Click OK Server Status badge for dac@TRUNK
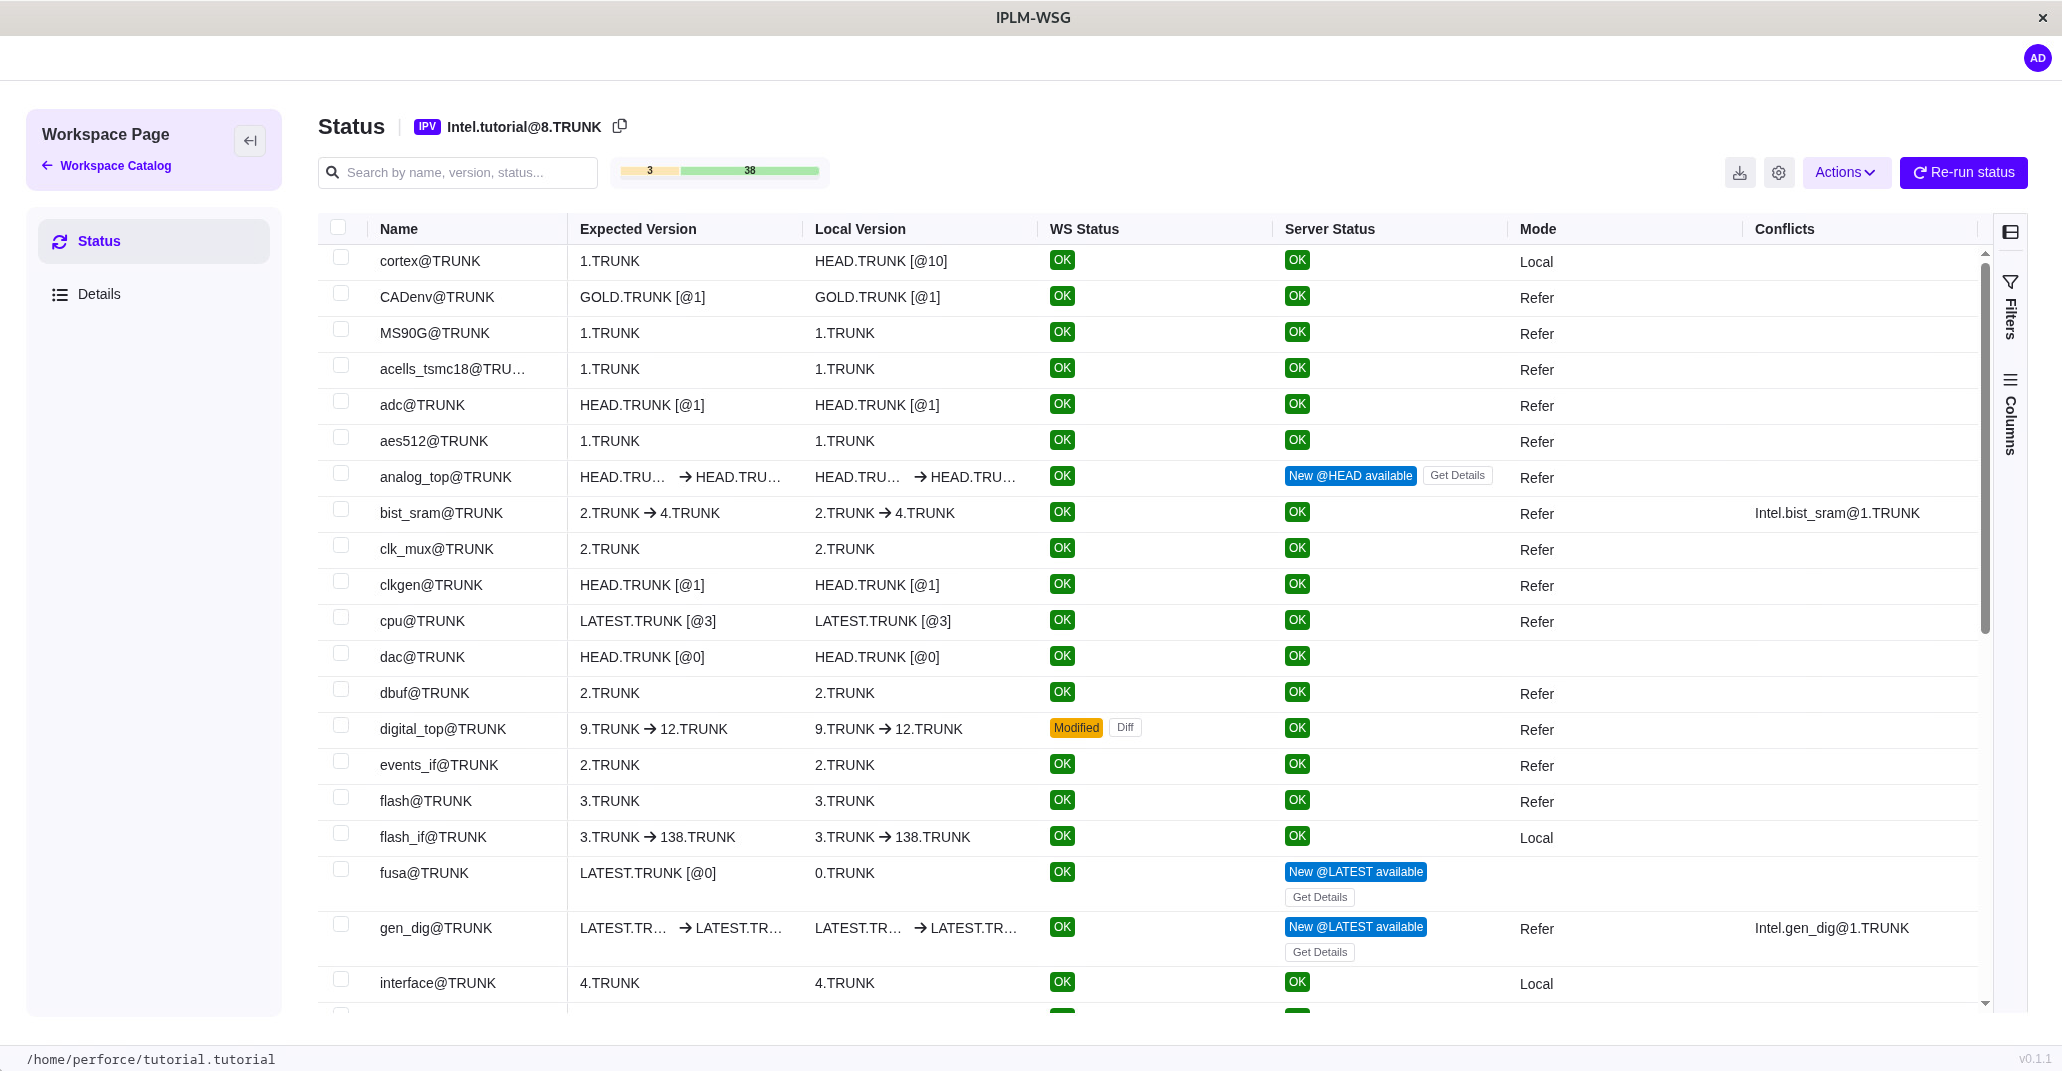The width and height of the screenshot is (2062, 1071). point(1297,656)
